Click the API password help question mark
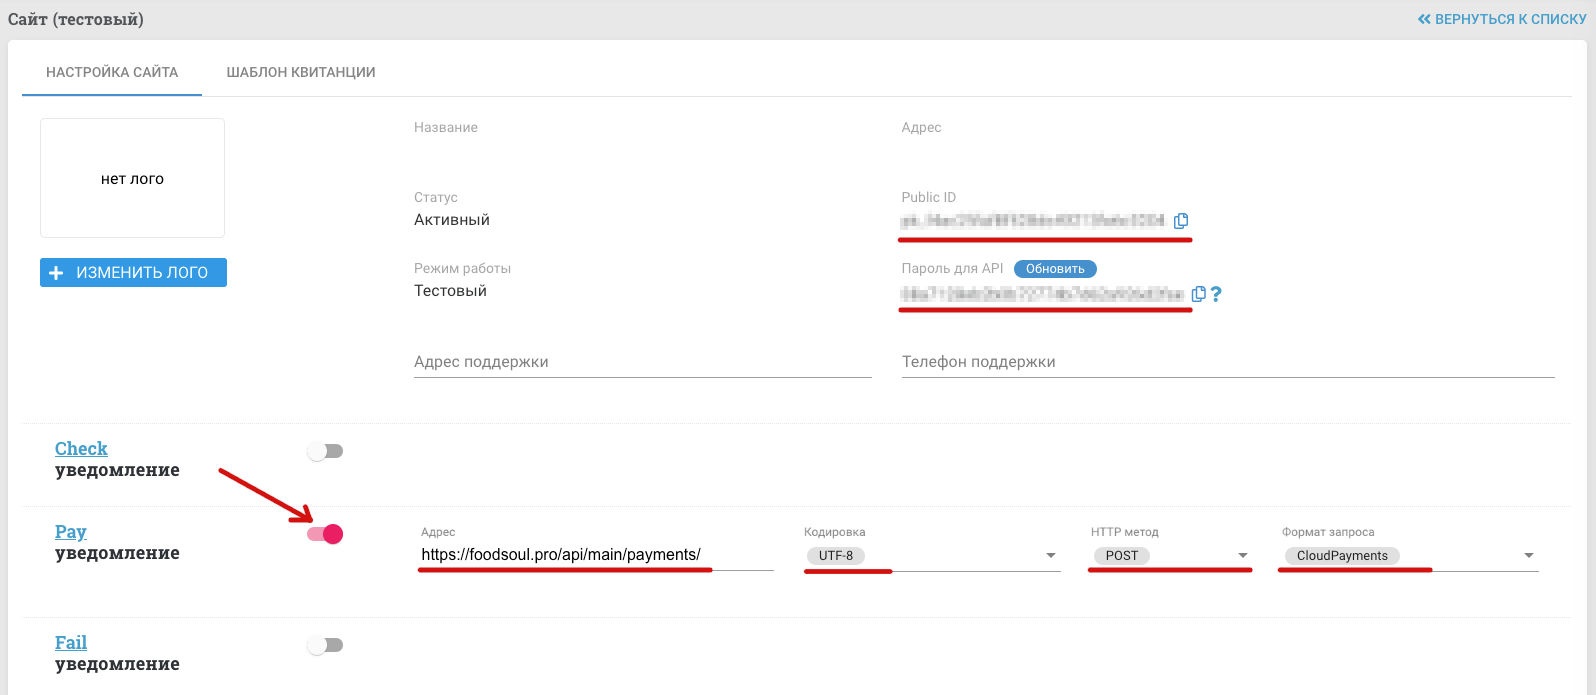Screen dimensions: 1596x695 [x=1216, y=294]
